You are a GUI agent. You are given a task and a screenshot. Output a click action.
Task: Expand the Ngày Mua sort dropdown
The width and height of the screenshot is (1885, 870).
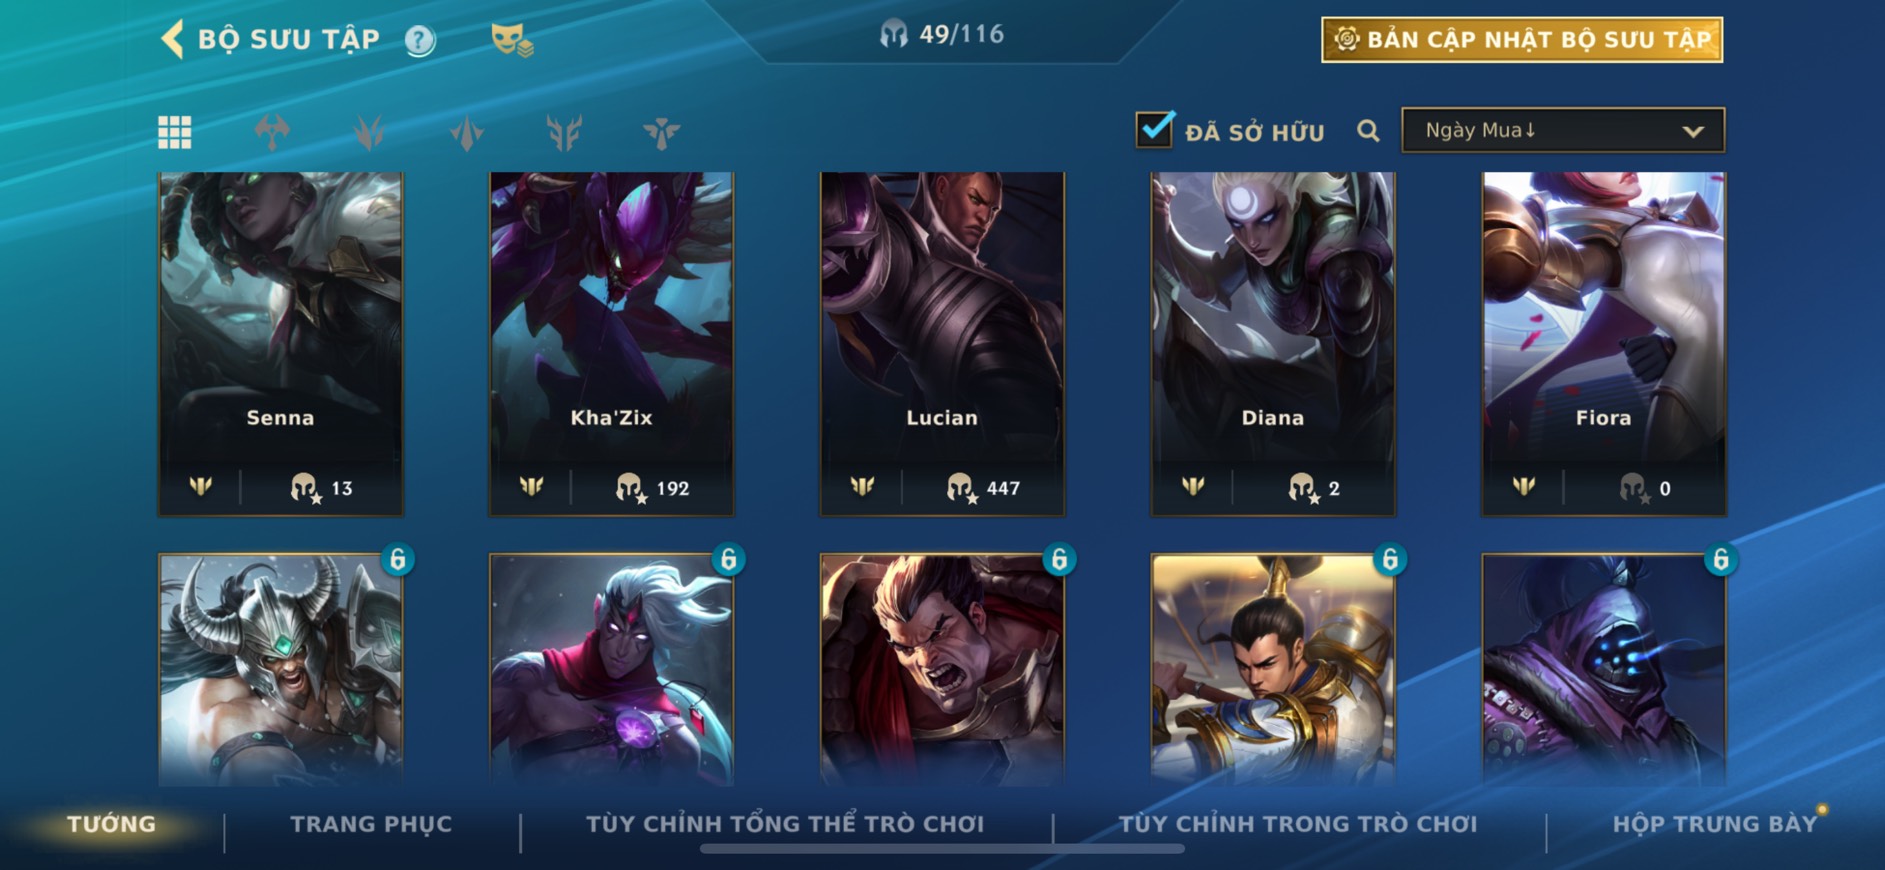coord(1563,130)
